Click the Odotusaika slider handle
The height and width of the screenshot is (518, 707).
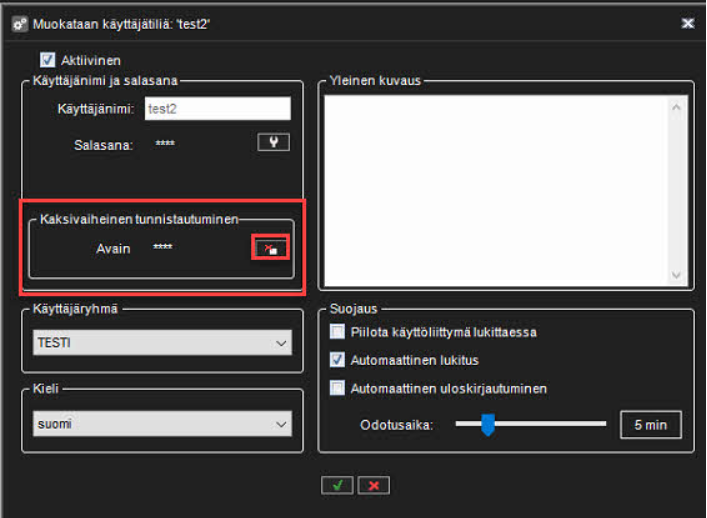pos(488,424)
